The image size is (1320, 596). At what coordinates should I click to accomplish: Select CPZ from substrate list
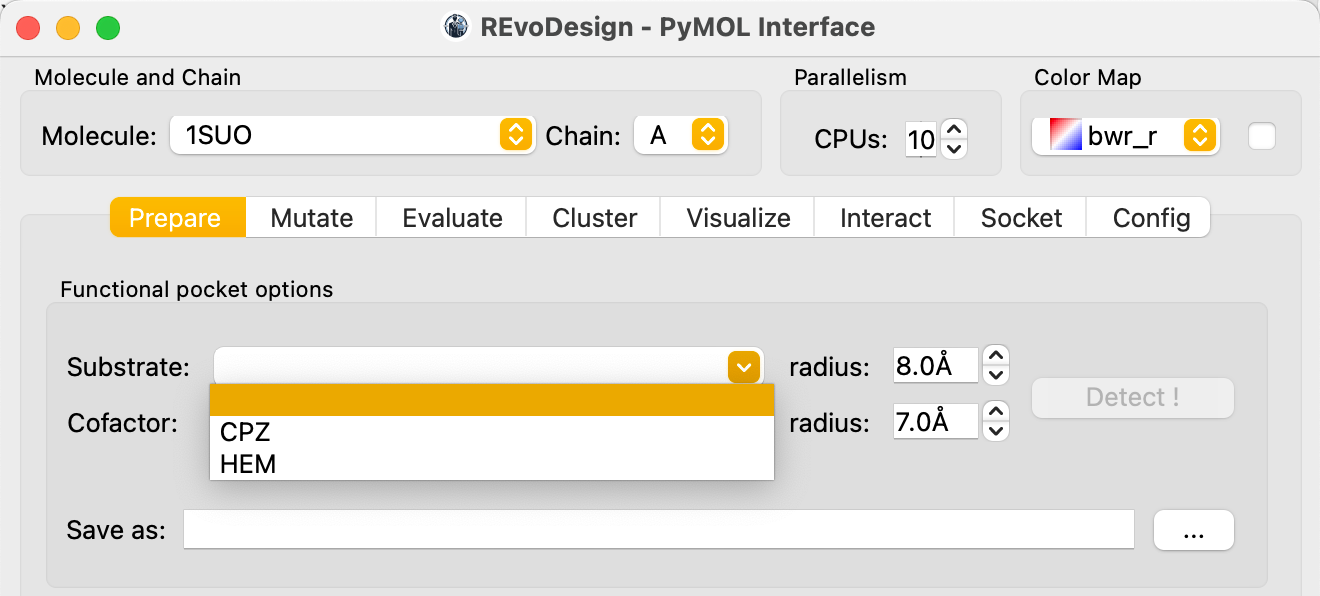(492, 432)
